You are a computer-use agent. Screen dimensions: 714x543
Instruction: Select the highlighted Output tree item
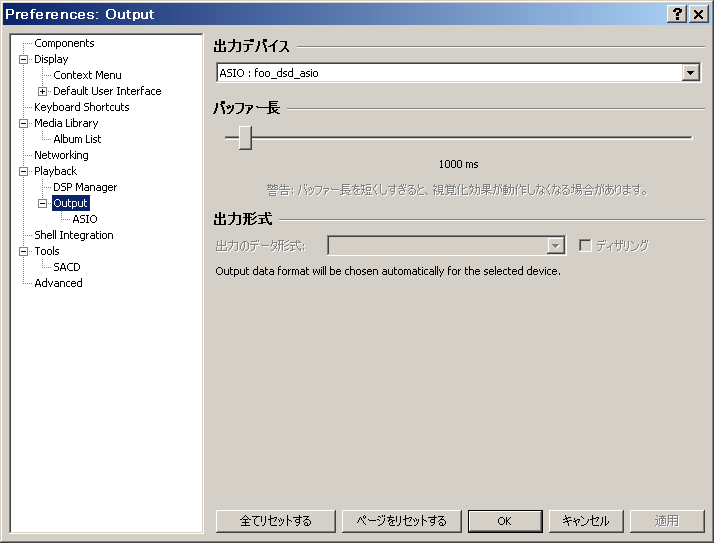click(70, 203)
